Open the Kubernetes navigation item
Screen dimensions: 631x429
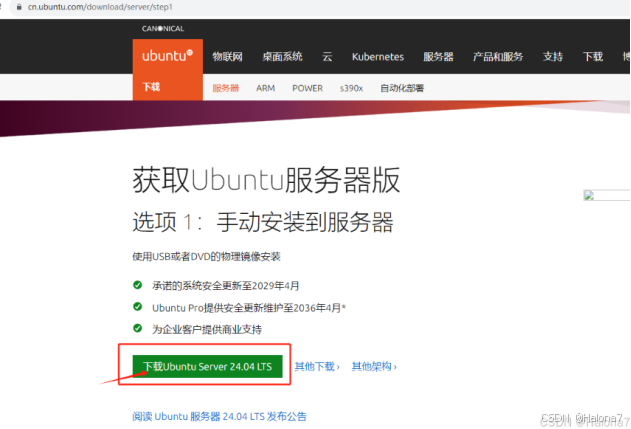(x=377, y=57)
